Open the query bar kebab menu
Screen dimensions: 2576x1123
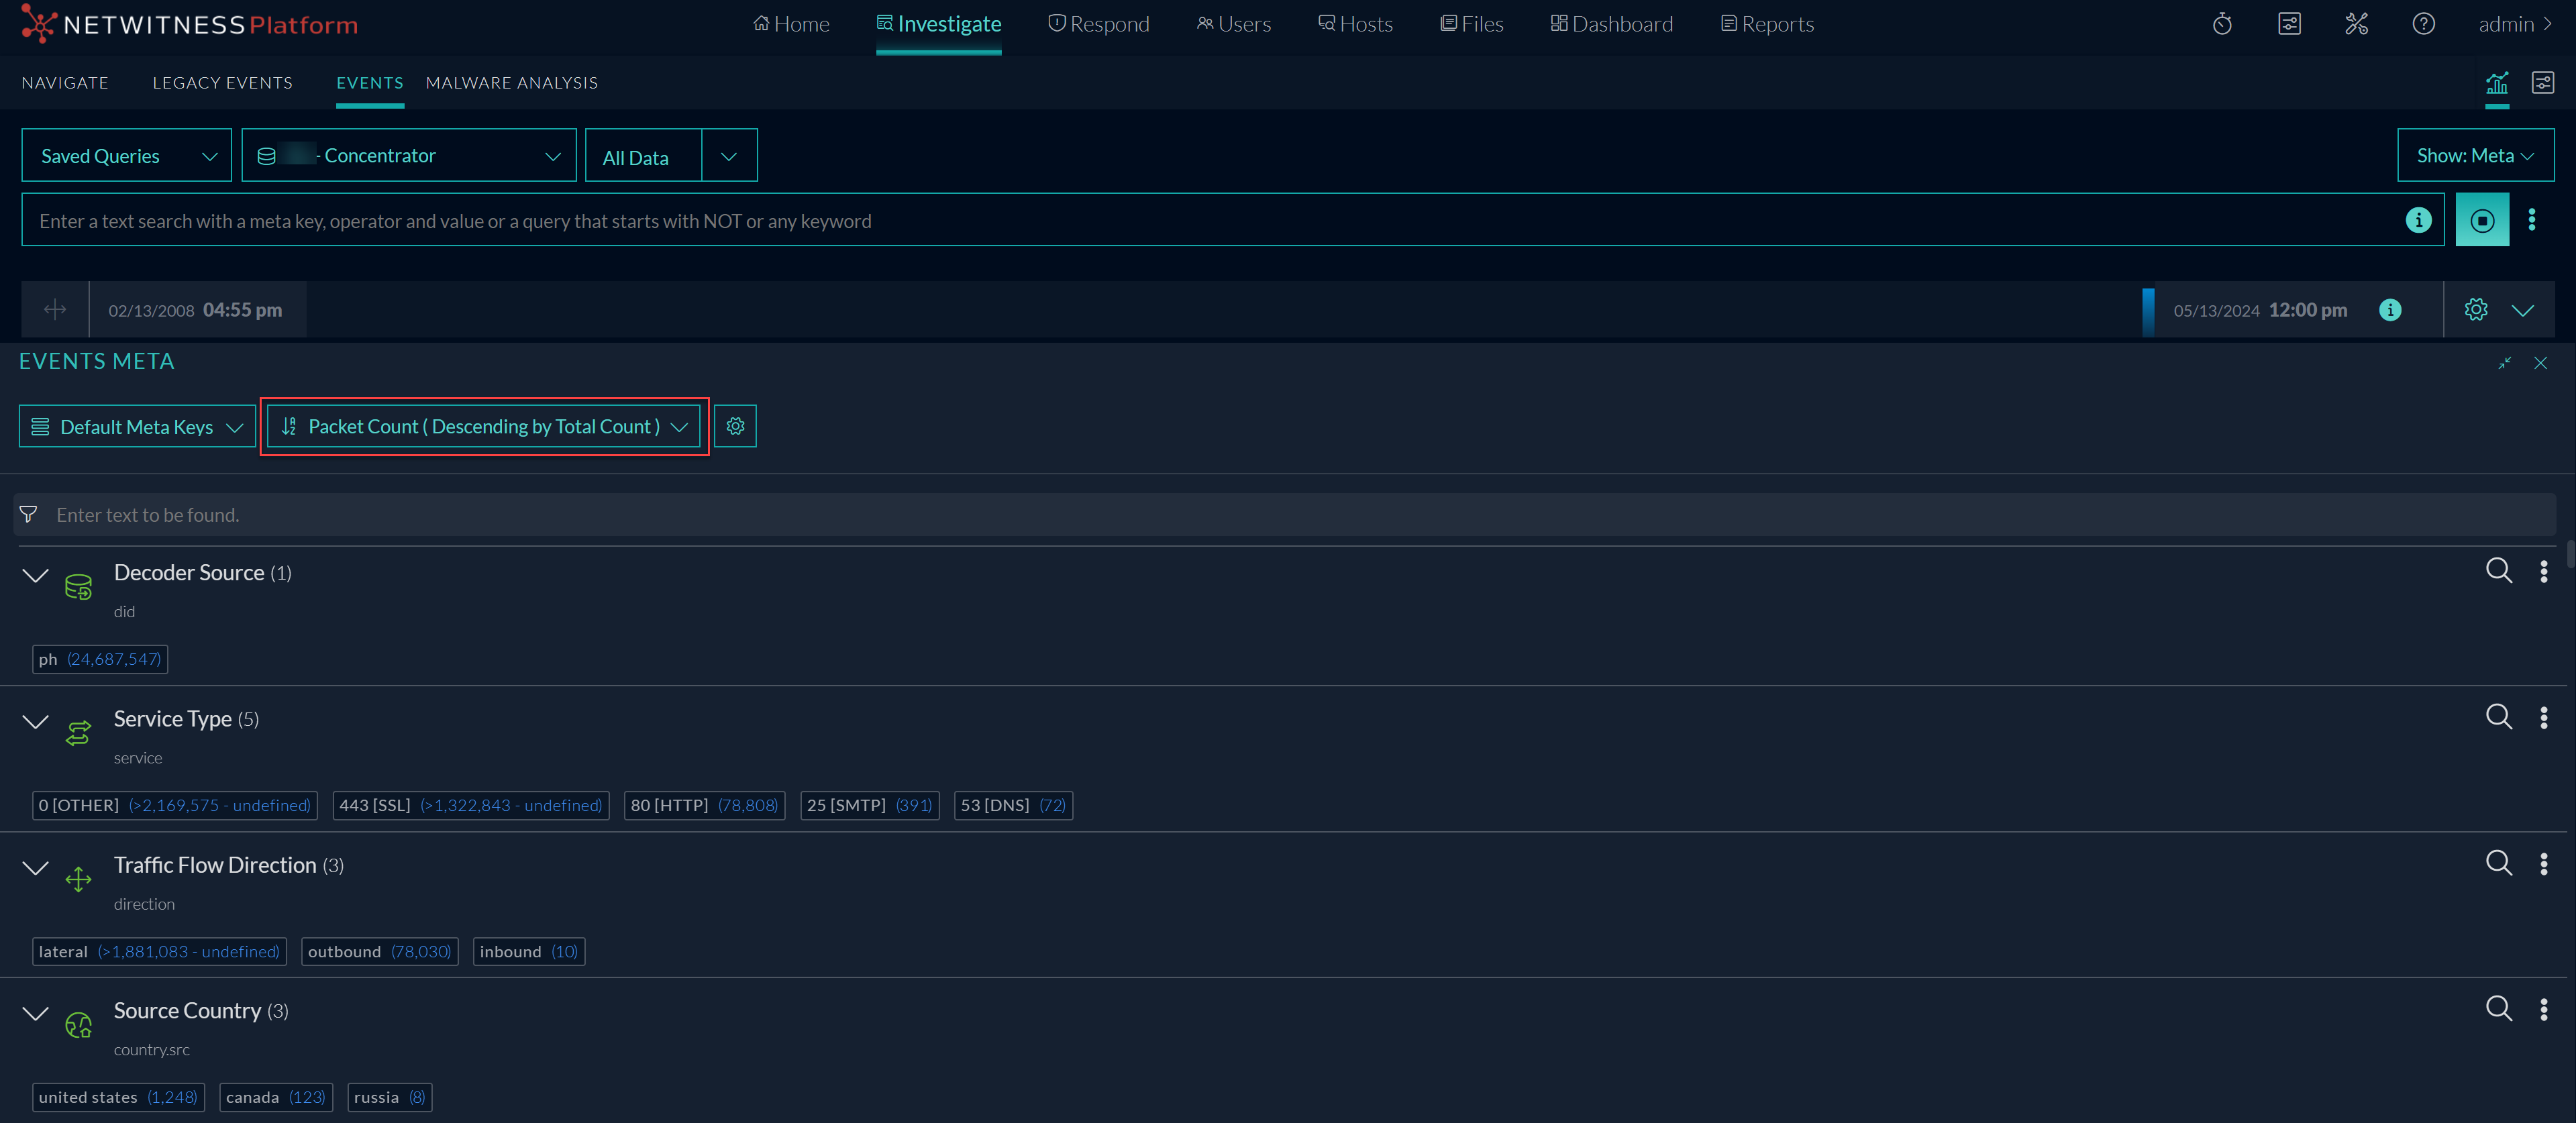tap(2531, 220)
